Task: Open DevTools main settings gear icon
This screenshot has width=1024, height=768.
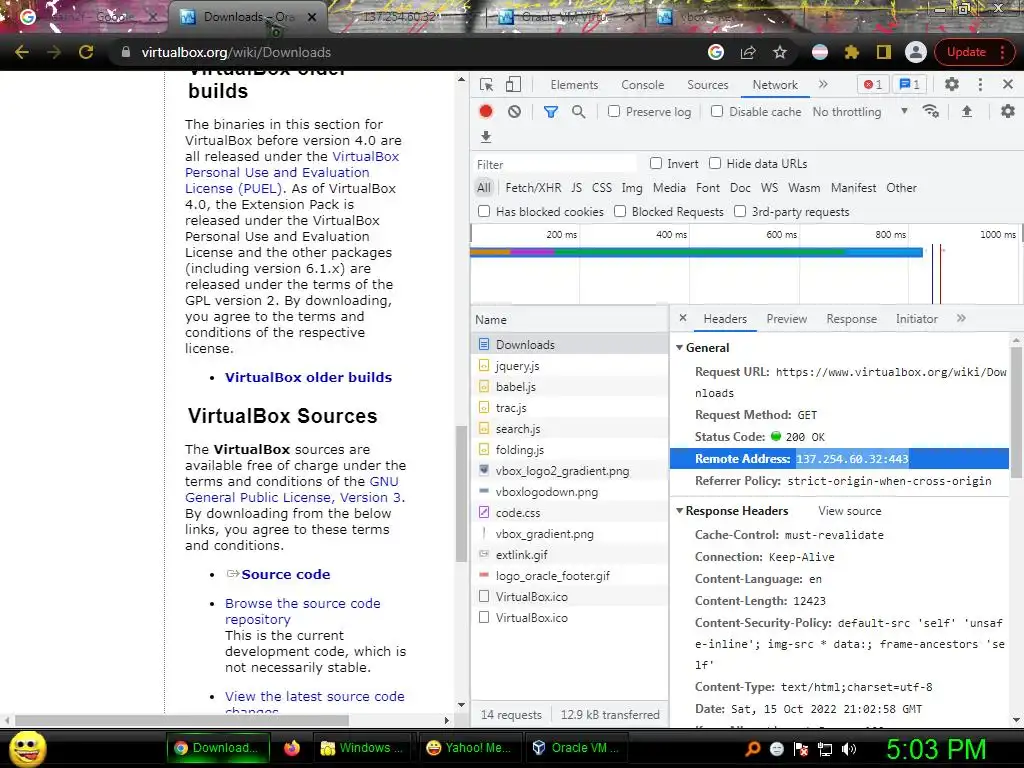Action: pos(952,84)
